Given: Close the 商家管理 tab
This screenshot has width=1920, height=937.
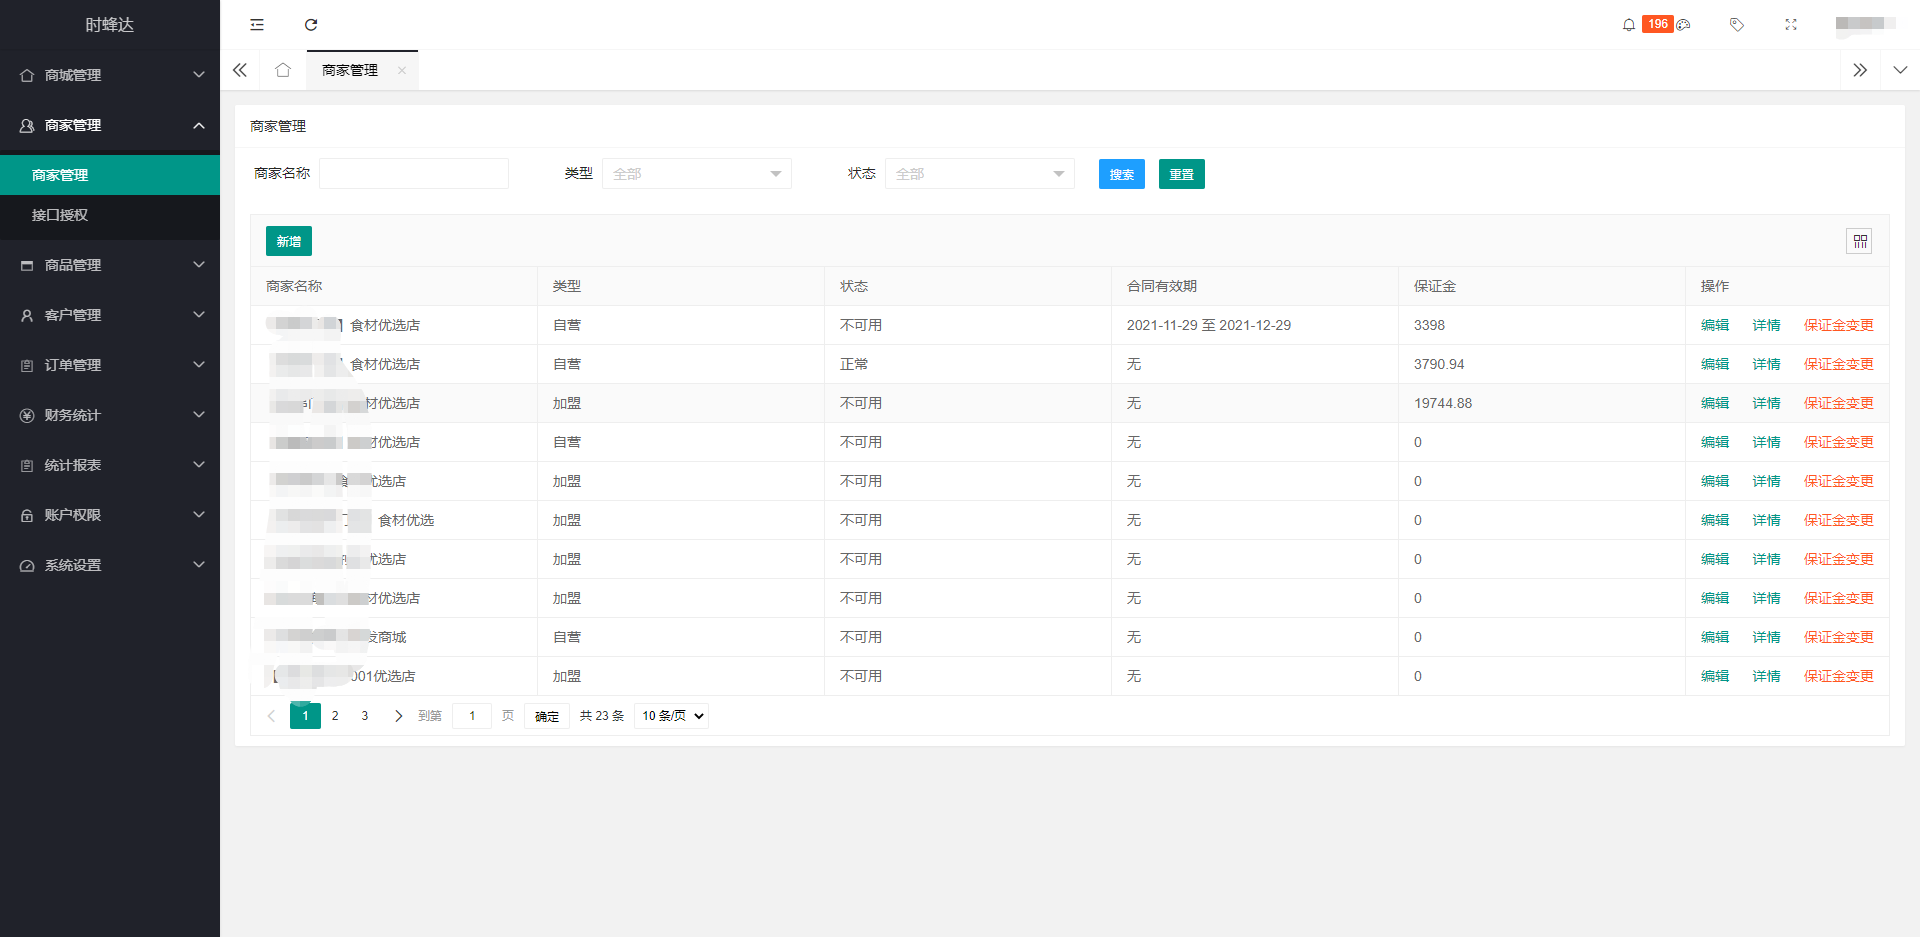Looking at the screenshot, I should (402, 70).
